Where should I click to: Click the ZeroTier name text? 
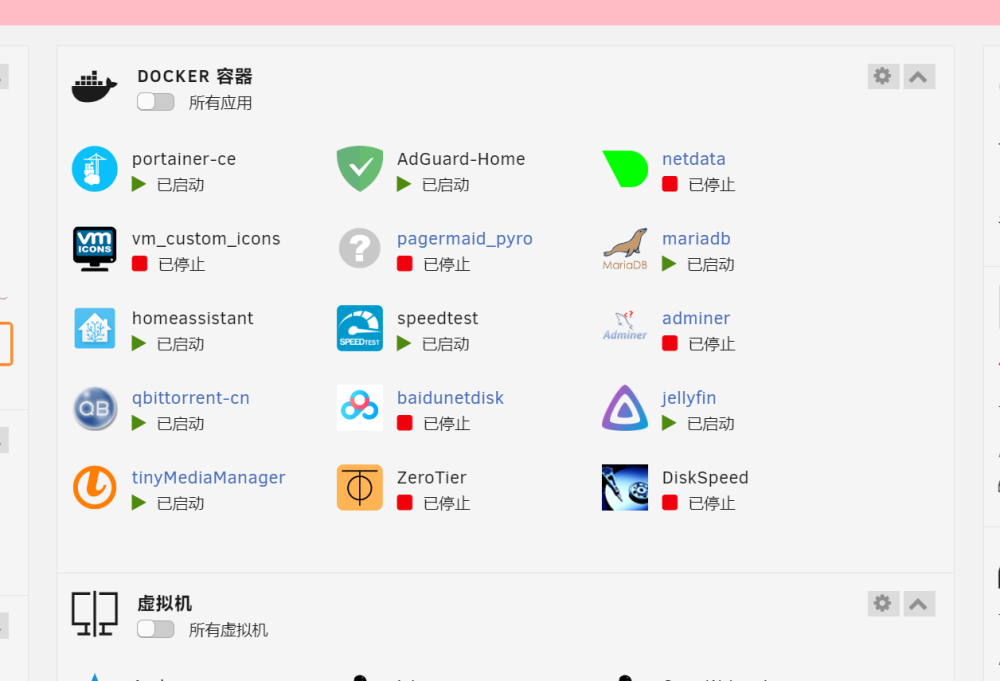click(432, 478)
